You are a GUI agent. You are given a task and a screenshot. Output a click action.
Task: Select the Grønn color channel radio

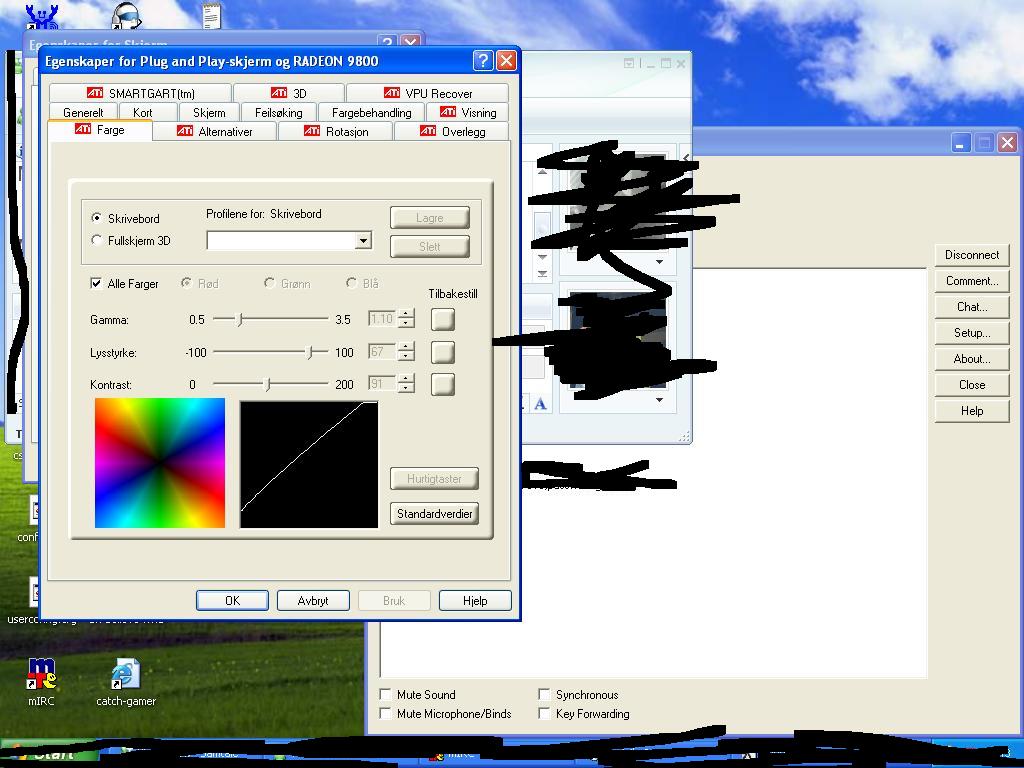point(269,283)
